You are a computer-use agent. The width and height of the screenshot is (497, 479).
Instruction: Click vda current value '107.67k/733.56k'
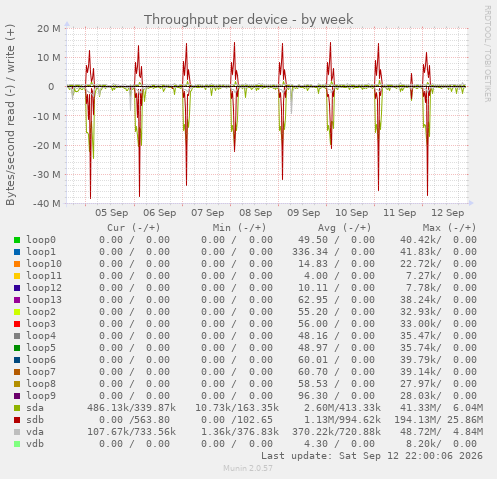[x=132, y=432]
